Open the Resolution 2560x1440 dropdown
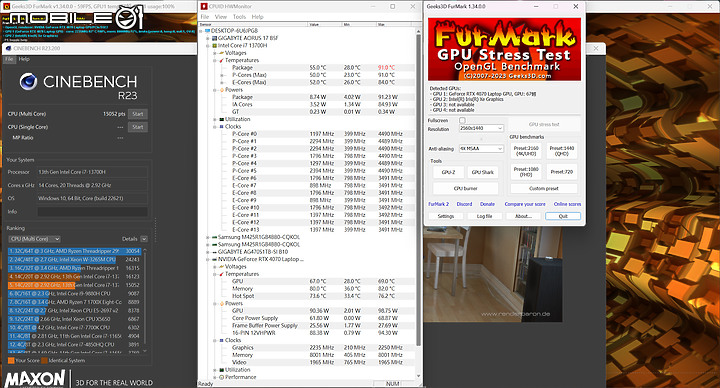The image size is (720, 388). tap(481, 128)
